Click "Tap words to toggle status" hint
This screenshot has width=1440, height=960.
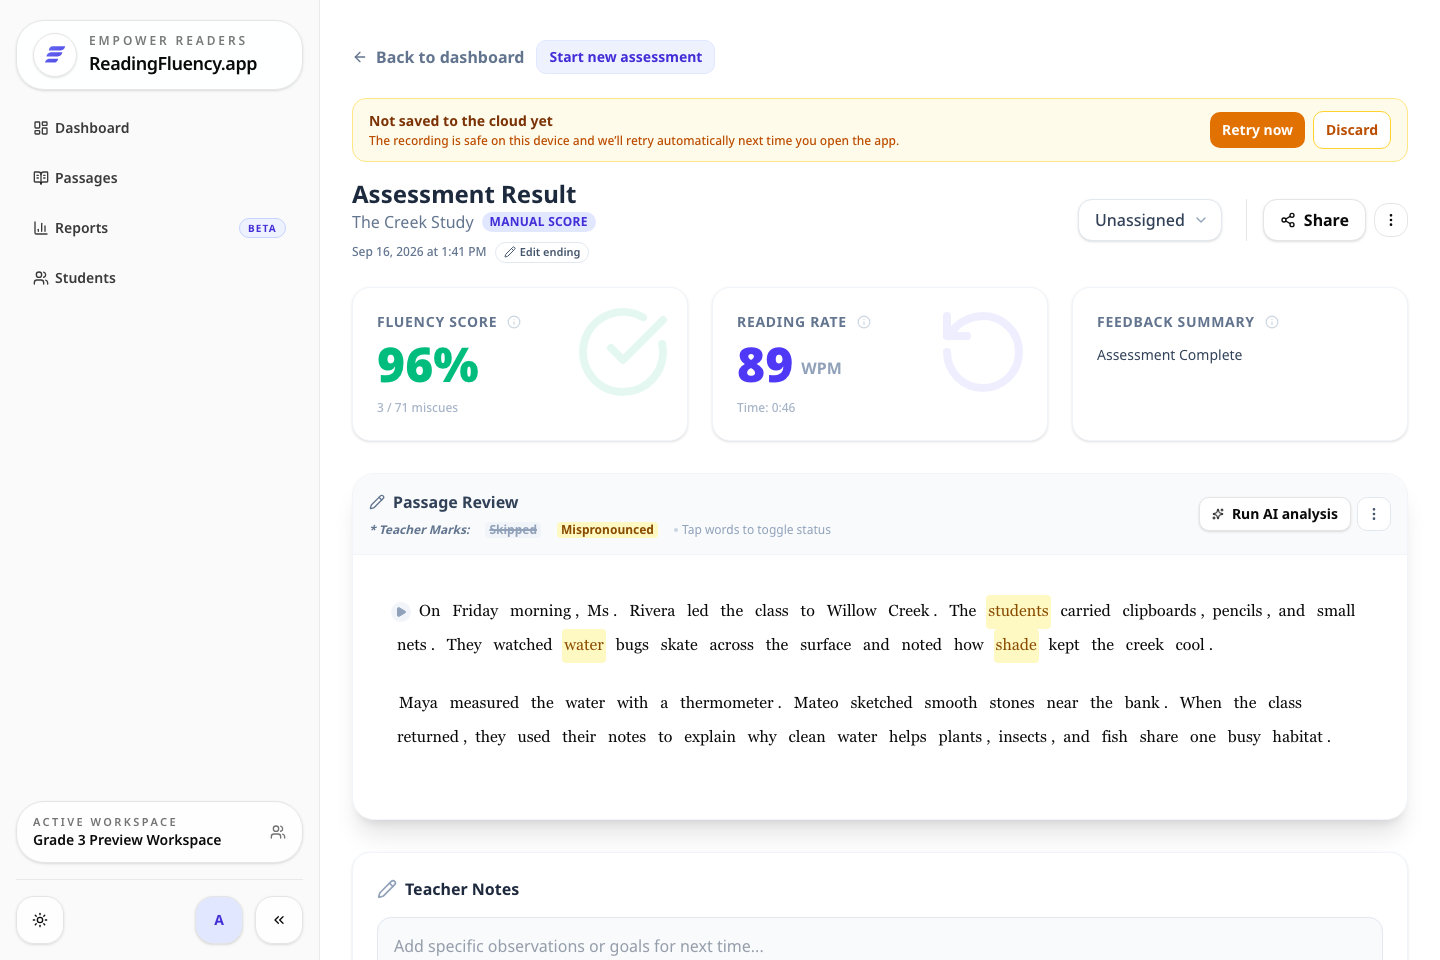point(756,530)
